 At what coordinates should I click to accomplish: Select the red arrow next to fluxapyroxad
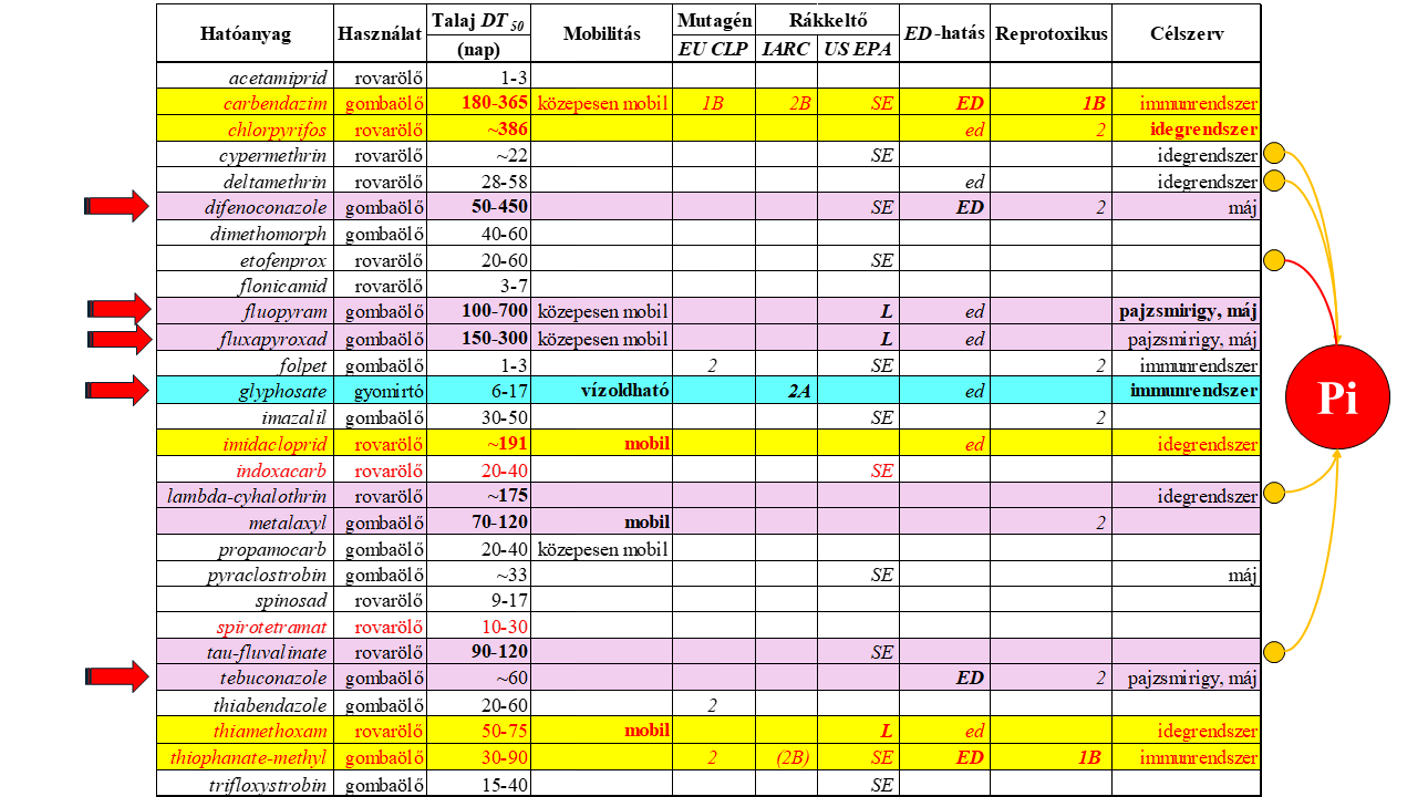[116, 339]
